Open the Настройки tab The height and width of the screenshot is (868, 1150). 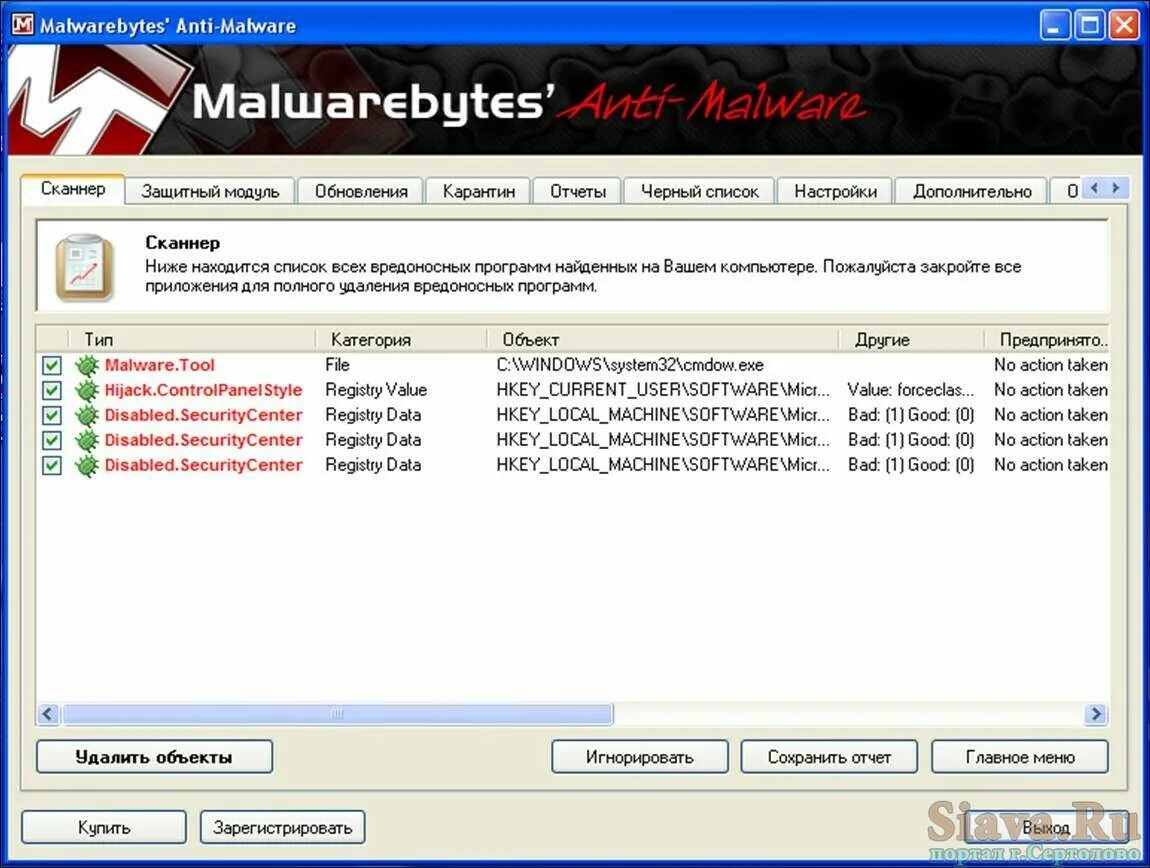[x=835, y=192]
